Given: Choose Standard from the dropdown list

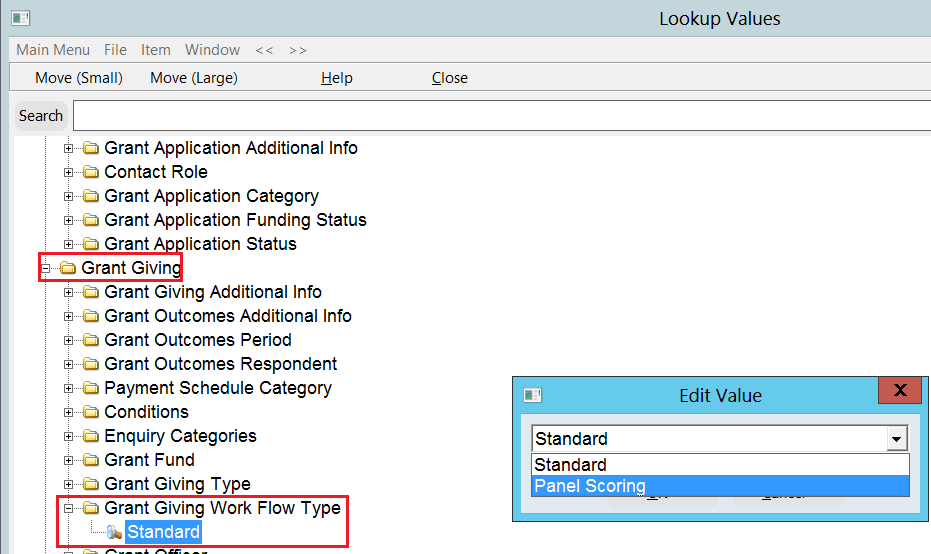Looking at the screenshot, I should [x=720, y=464].
